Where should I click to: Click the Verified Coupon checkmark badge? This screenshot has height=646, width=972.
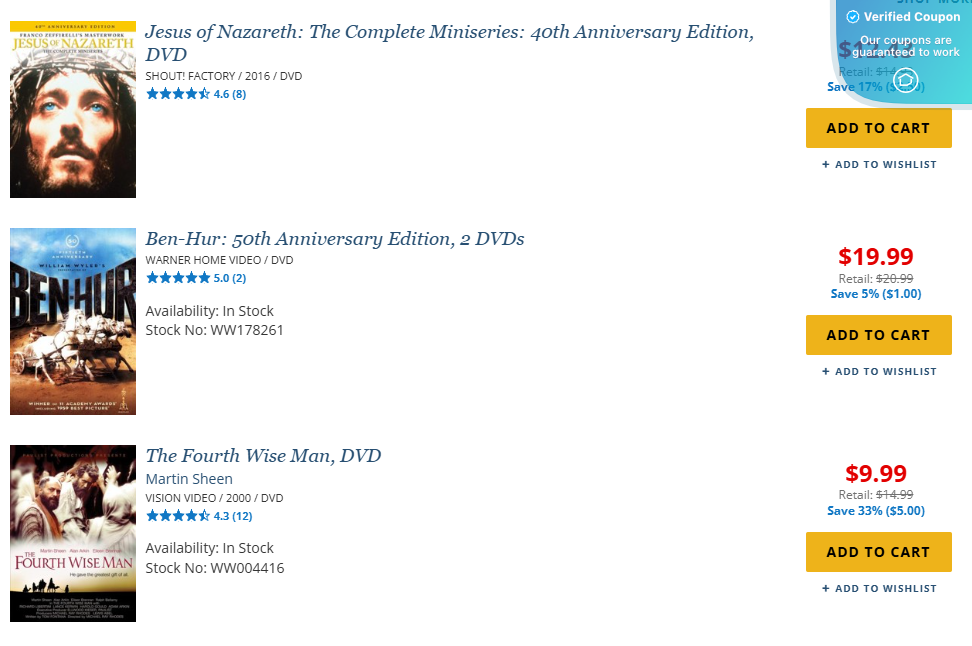click(853, 17)
